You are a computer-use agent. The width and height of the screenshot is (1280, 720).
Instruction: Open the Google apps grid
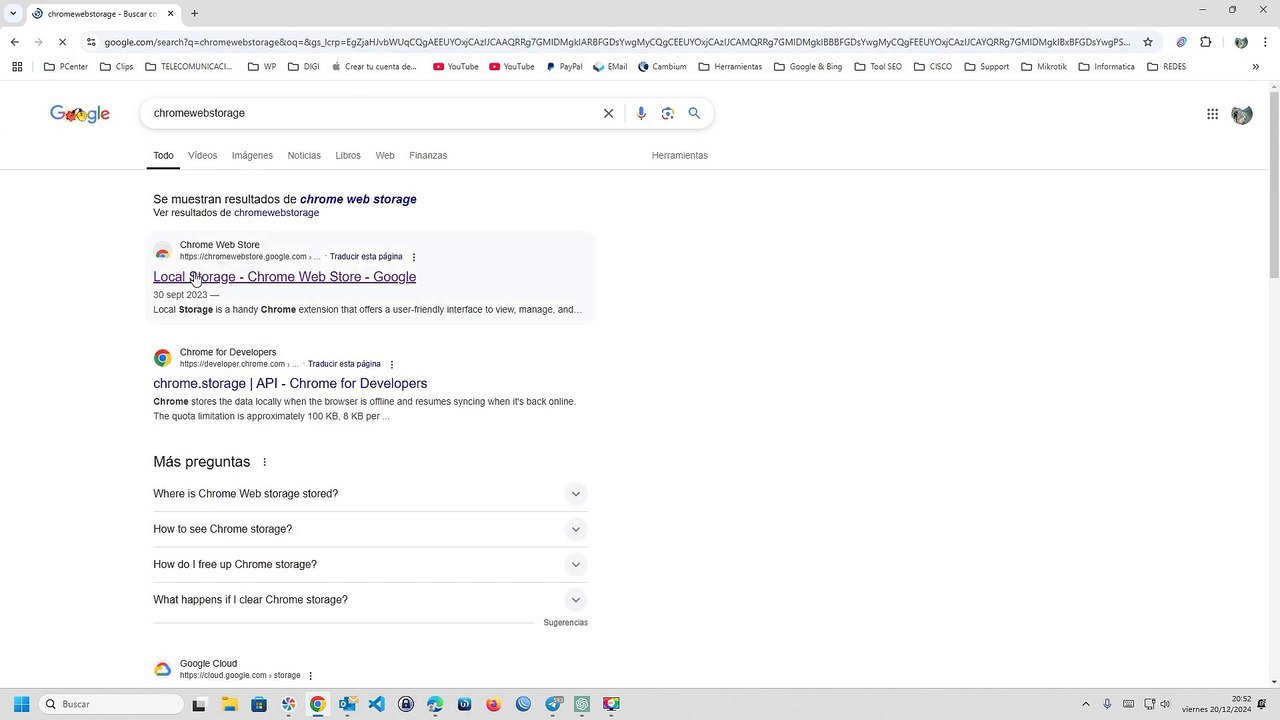click(1212, 114)
